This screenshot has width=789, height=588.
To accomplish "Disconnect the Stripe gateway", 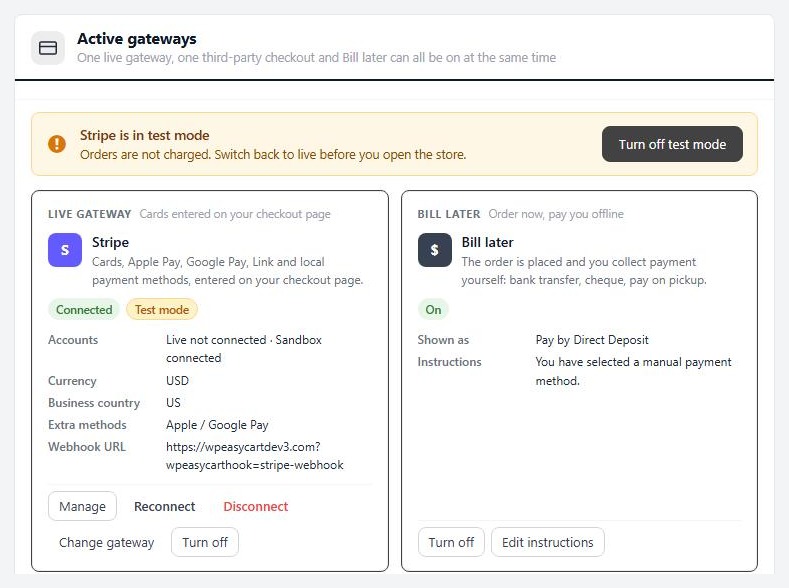I will tap(256, 507).
